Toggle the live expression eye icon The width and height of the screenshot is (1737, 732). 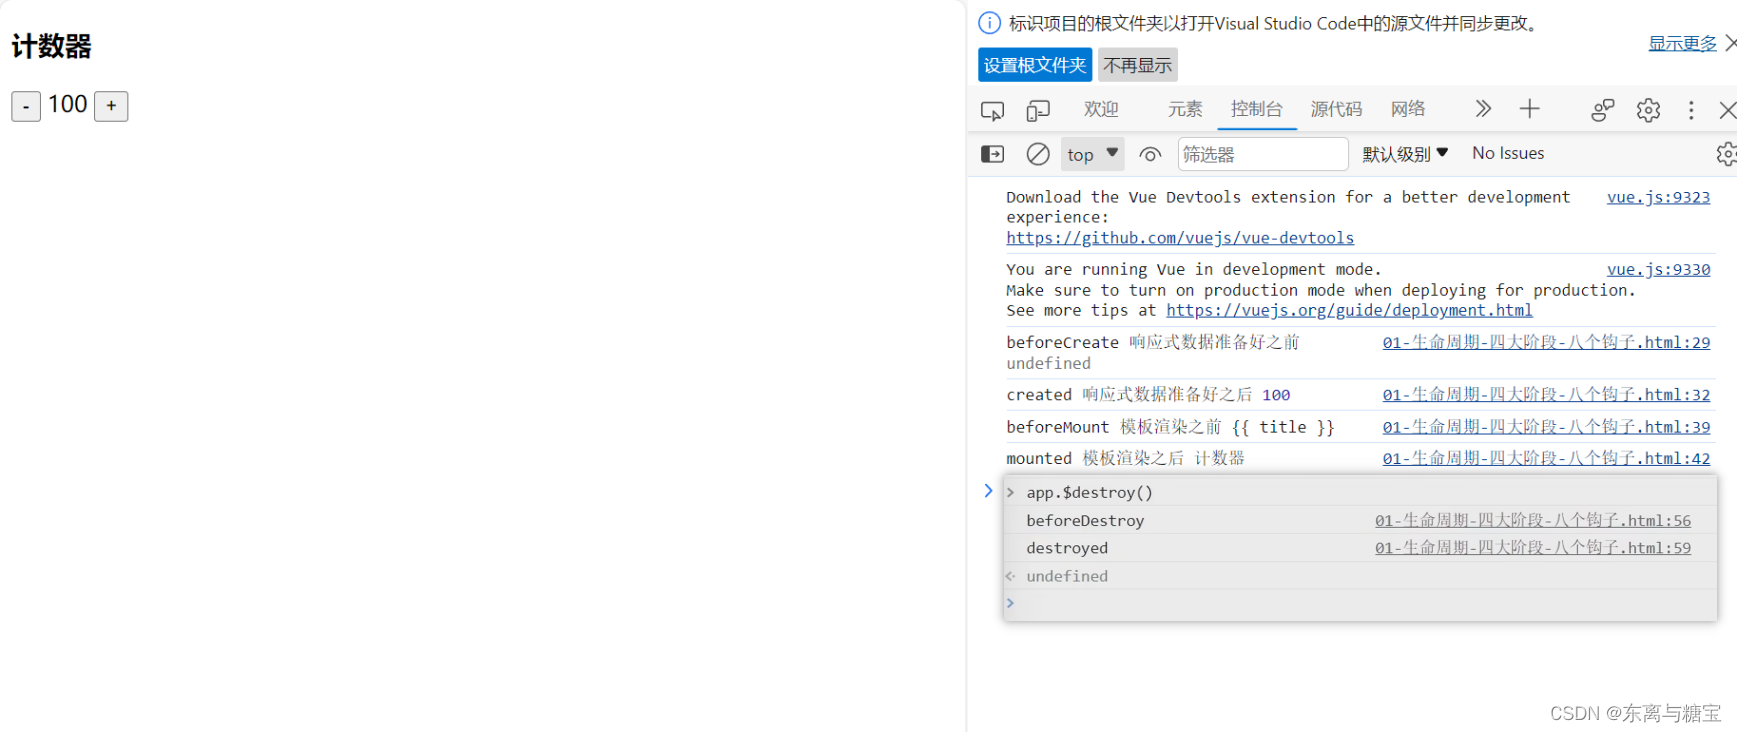[x=1150, y=154]
